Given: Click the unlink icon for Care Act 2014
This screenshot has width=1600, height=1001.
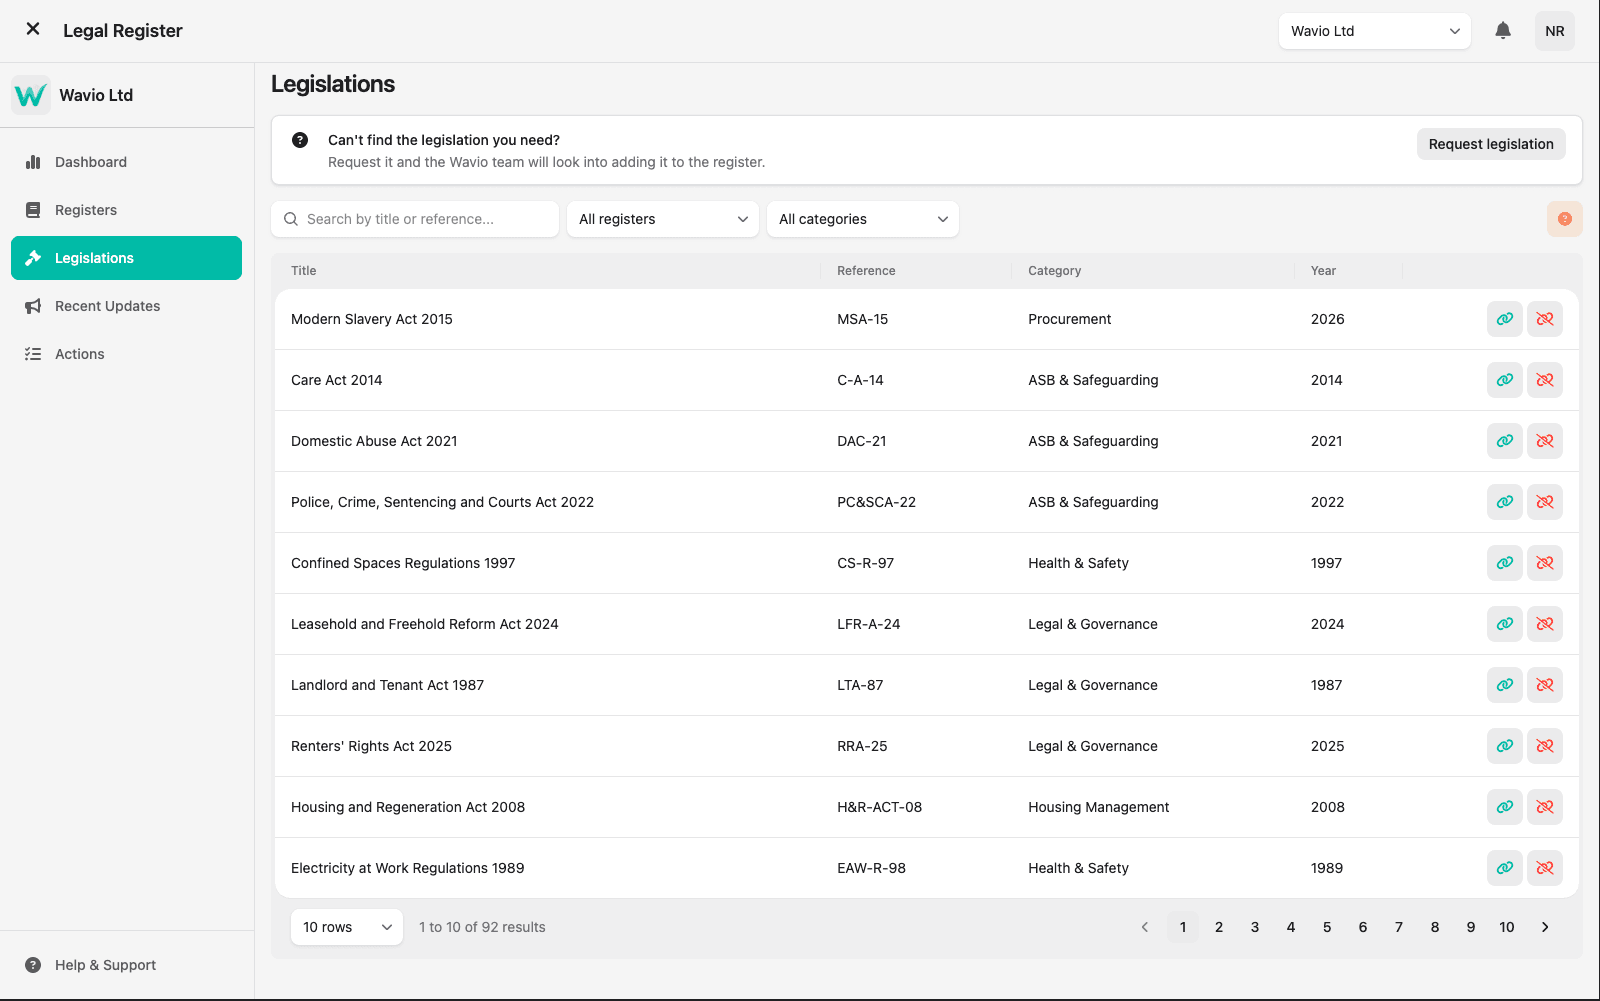Looking at the screenshot, I should click(x=1545, y=380).
